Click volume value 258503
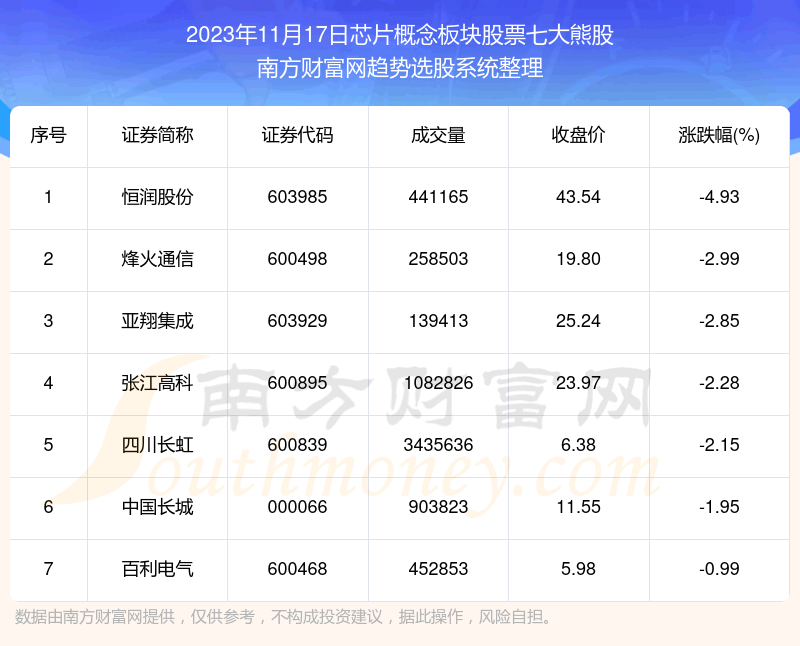The height and width of the screenshot is (646, 800). pos(438,259)
